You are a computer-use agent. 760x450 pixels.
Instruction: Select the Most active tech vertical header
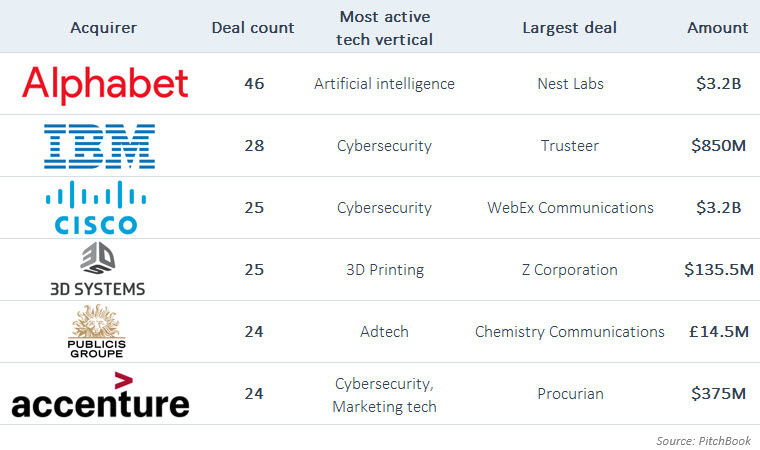pyautogui.click(x=385, y=27)
